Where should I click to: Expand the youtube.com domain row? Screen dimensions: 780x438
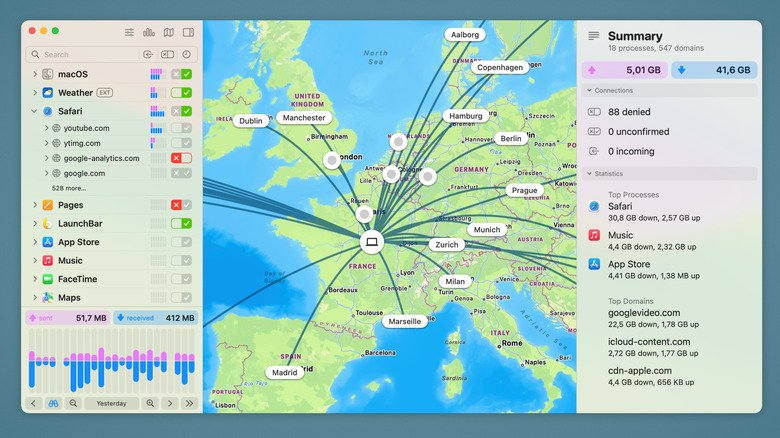click(46, 128)
